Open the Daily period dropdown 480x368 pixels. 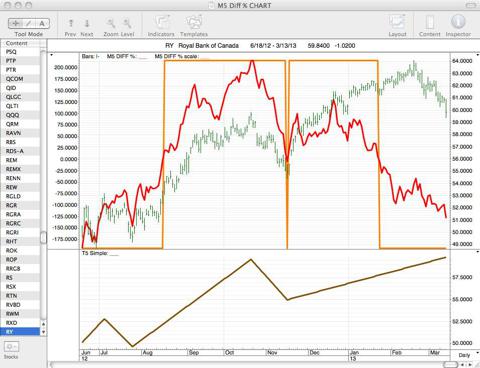465,355
